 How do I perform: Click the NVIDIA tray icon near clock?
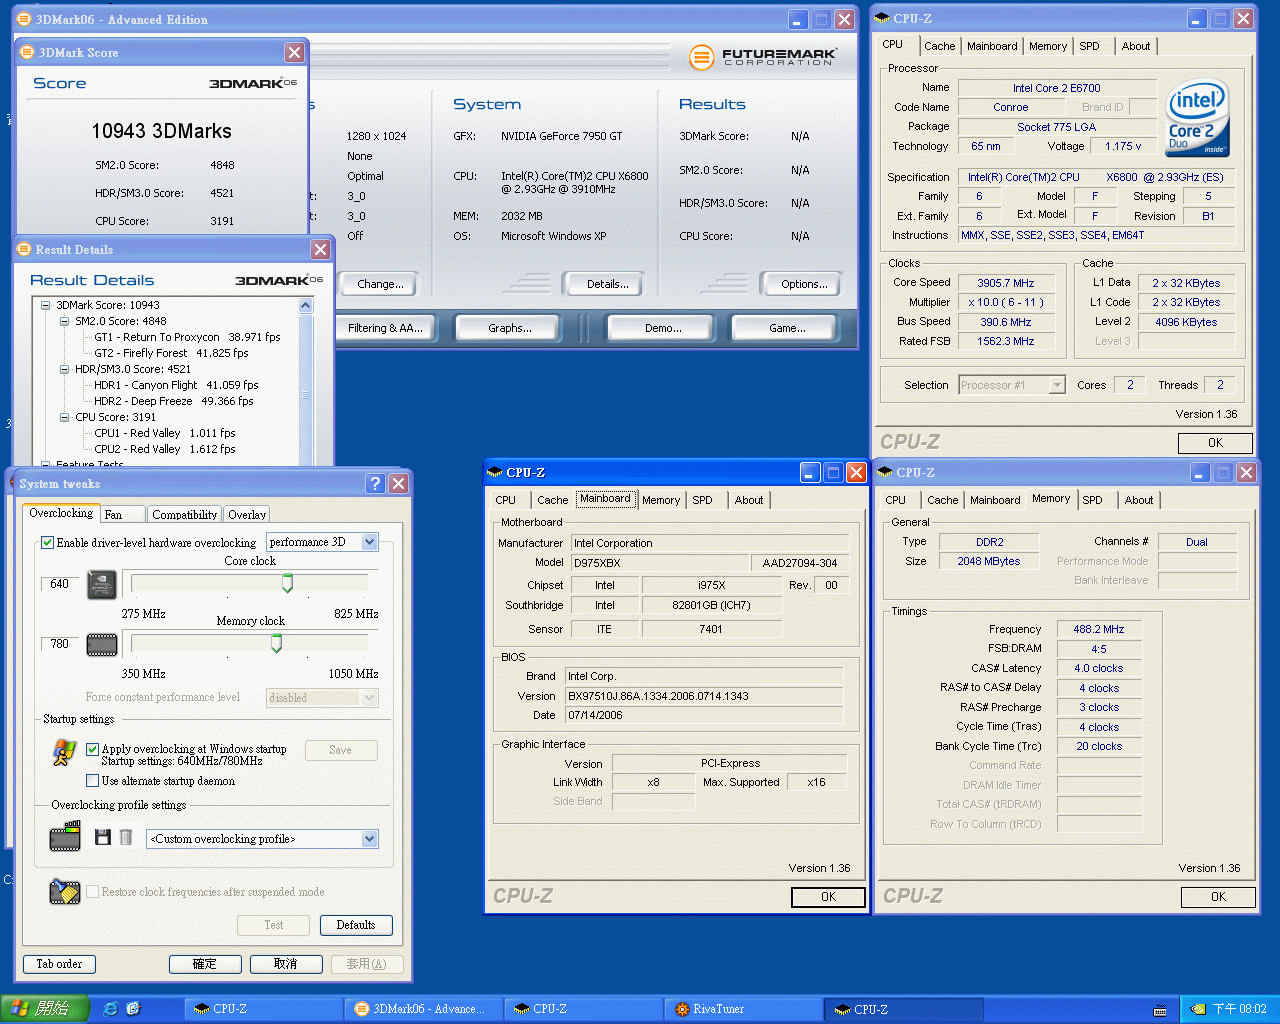click(1198, 1010)
